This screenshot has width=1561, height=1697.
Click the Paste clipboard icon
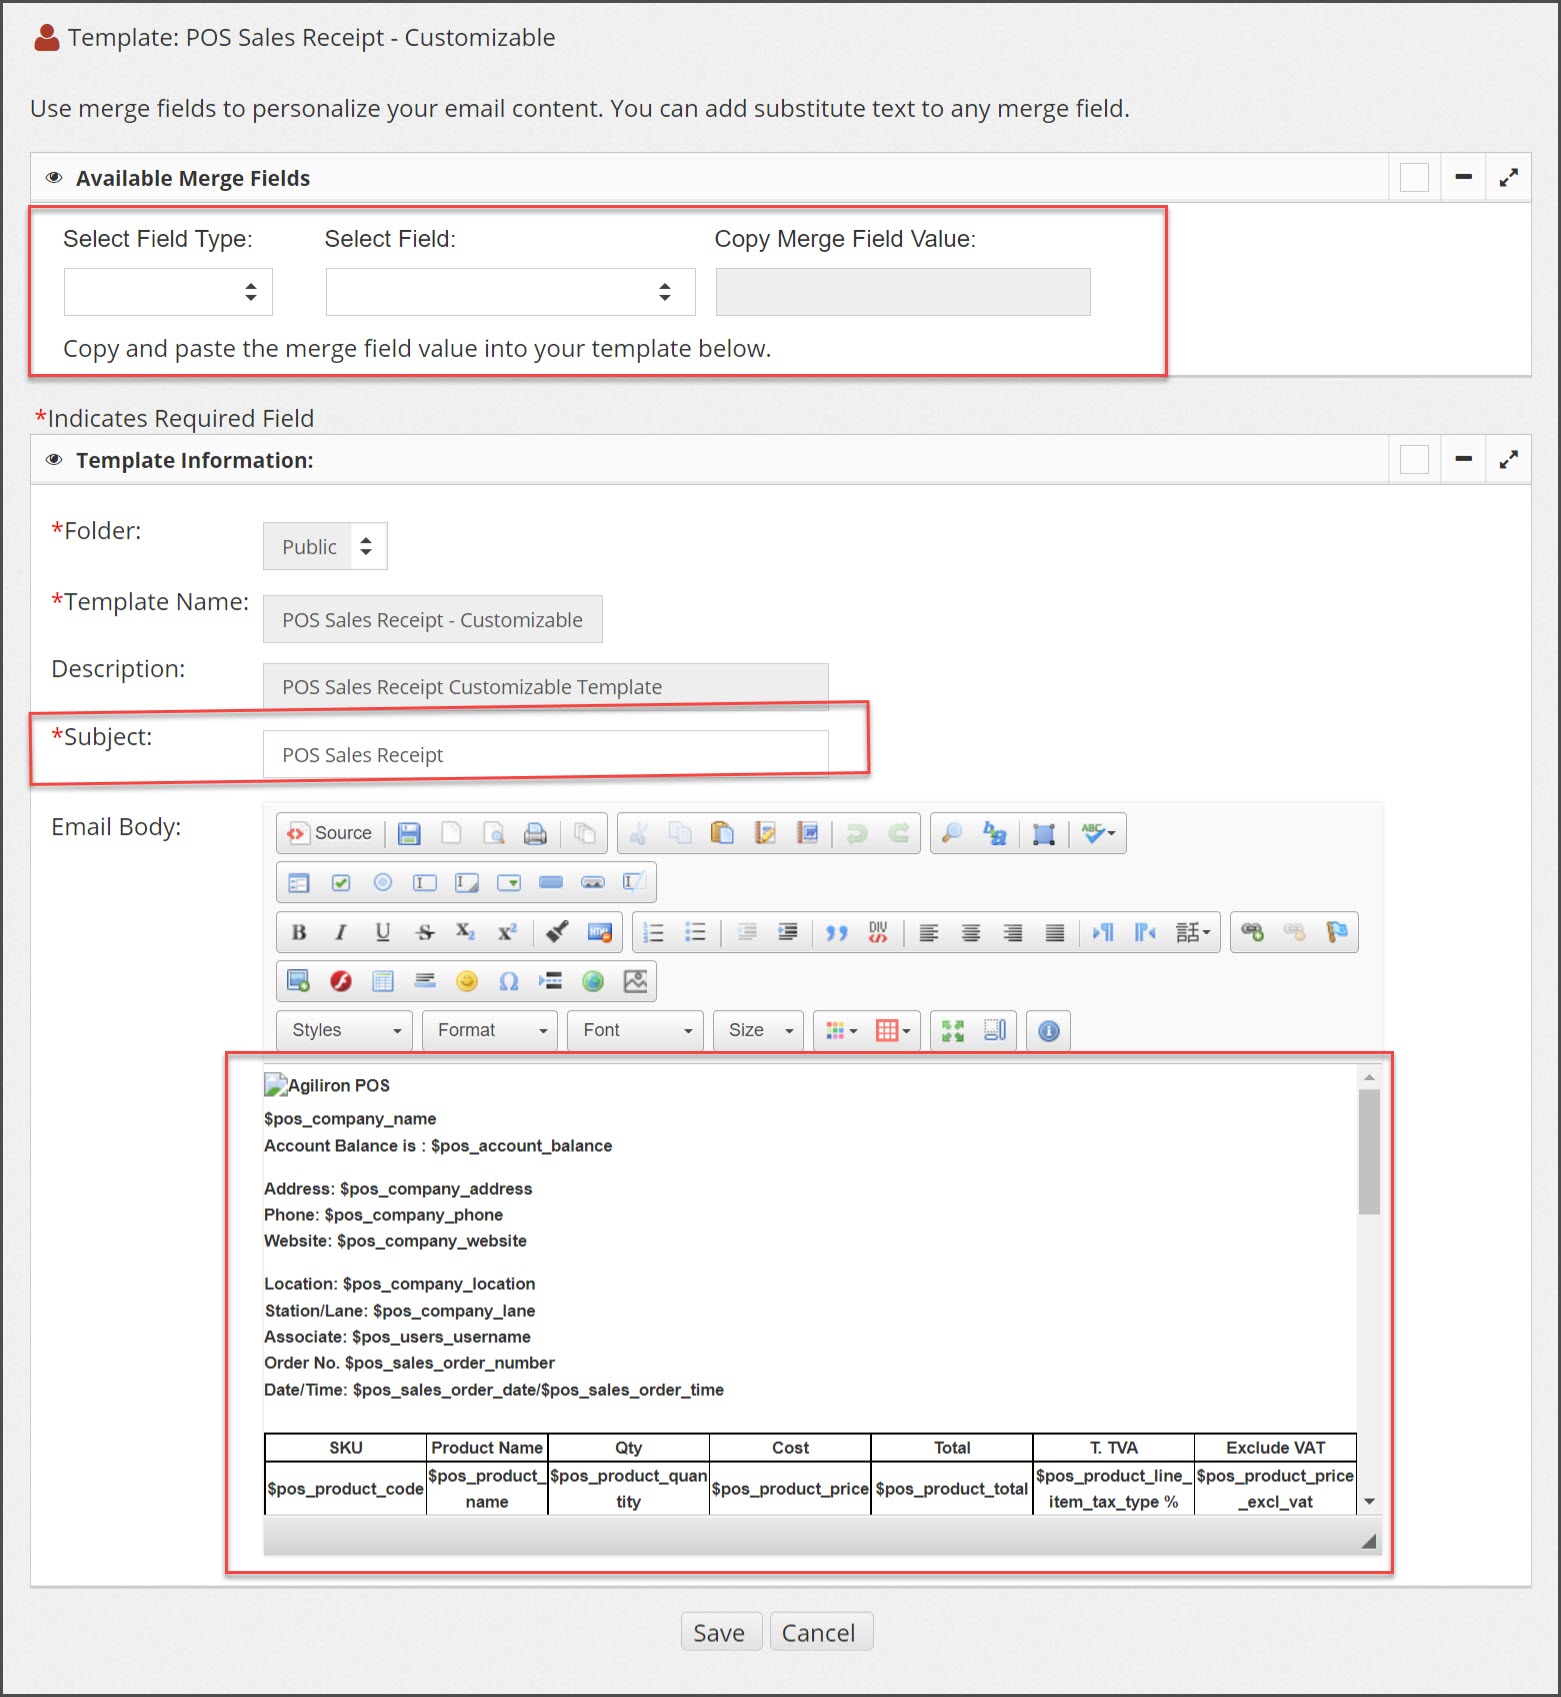722,833
